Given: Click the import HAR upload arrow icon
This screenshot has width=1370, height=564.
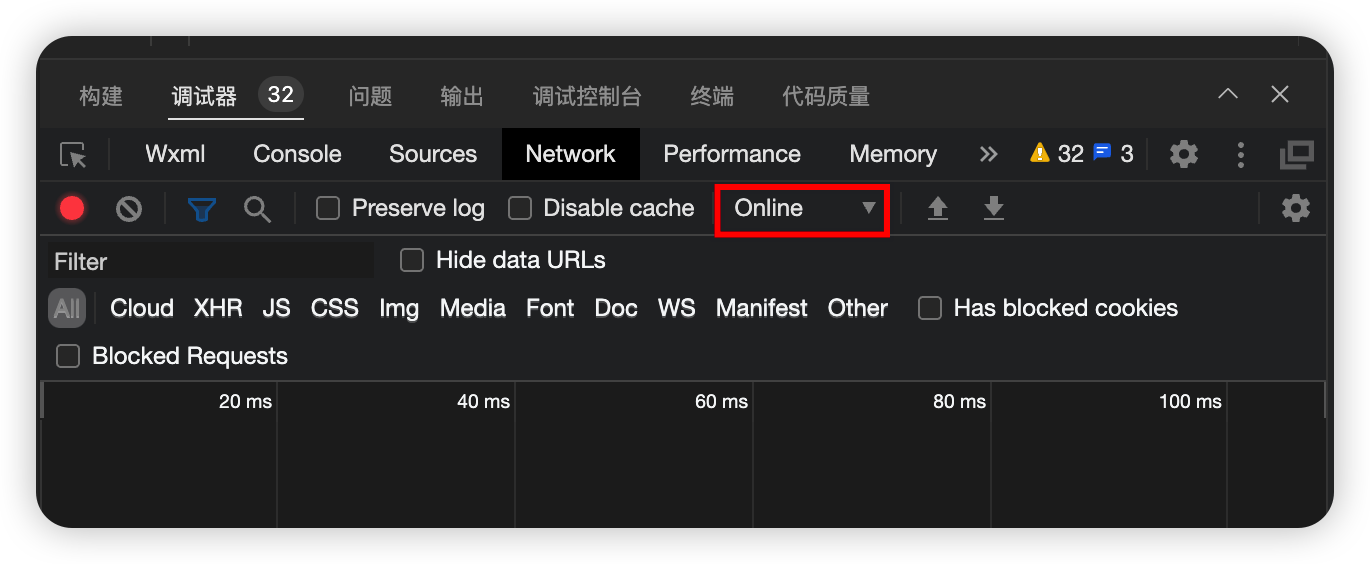Looking at the screenshot, I should click(937, 208).
